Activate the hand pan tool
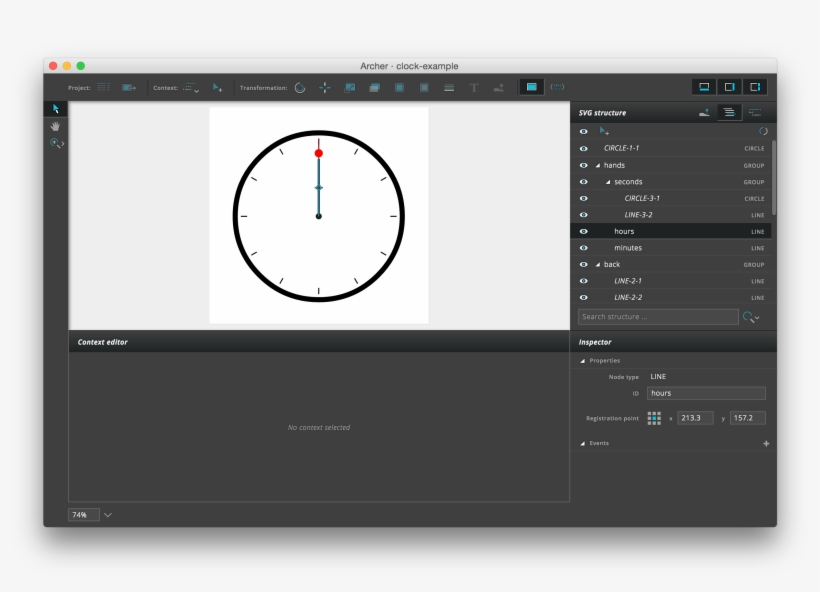The image size is (820, 592). (x=56, y=126)
